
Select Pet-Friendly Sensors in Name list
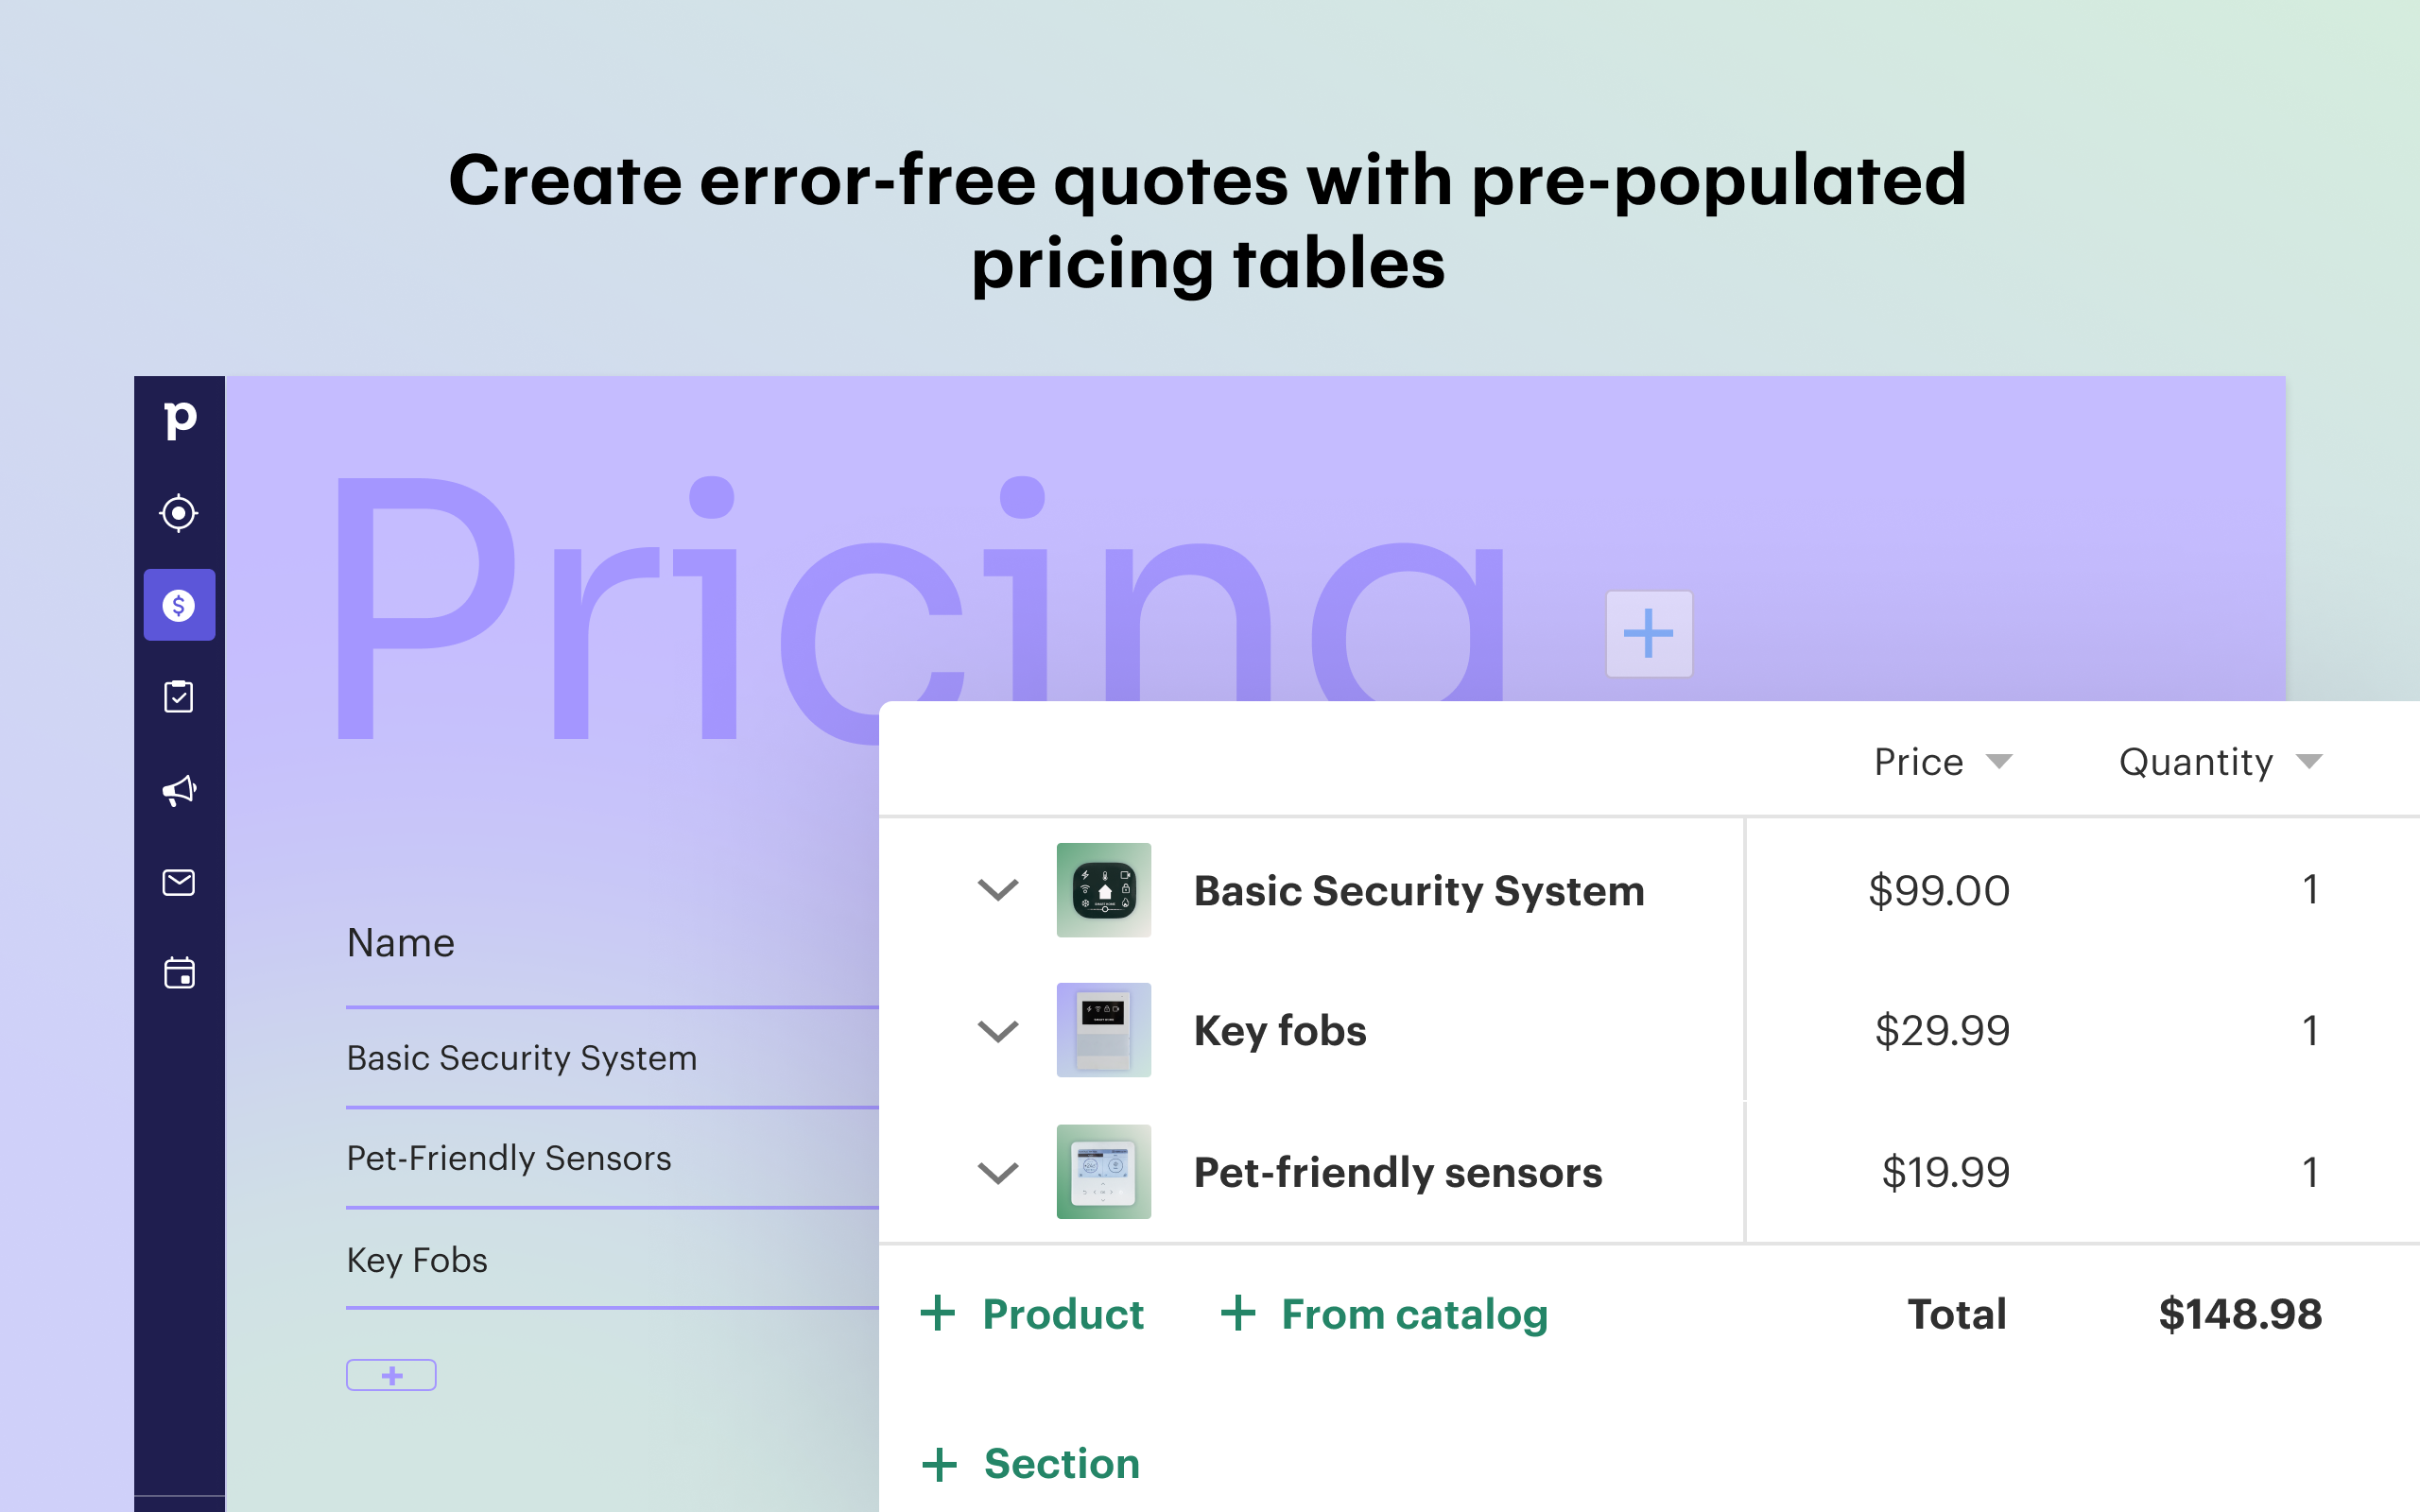pos(509,1158)
